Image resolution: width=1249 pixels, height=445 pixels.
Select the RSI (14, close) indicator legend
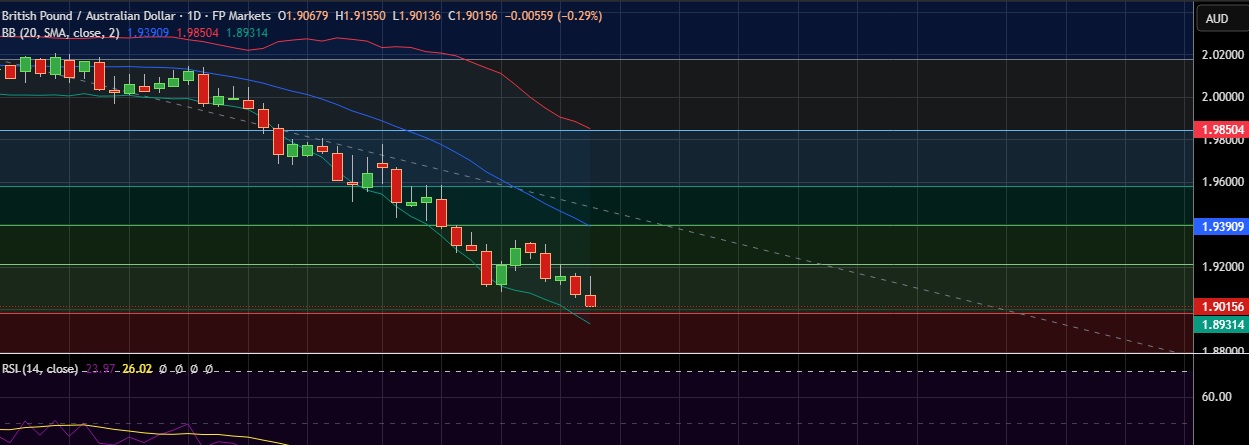pos(40,369)
